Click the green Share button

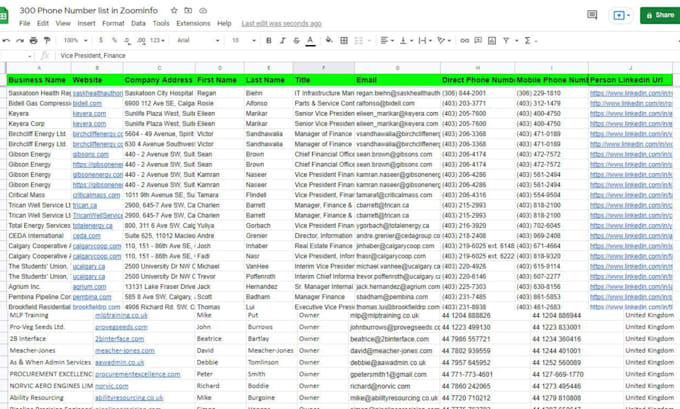click(660, 15)
